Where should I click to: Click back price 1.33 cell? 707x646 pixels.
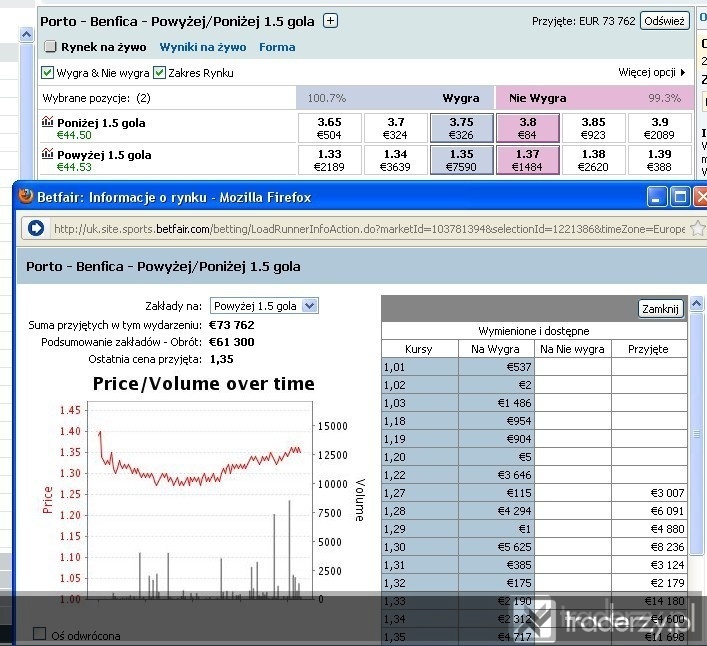click(x=330, y=160)
